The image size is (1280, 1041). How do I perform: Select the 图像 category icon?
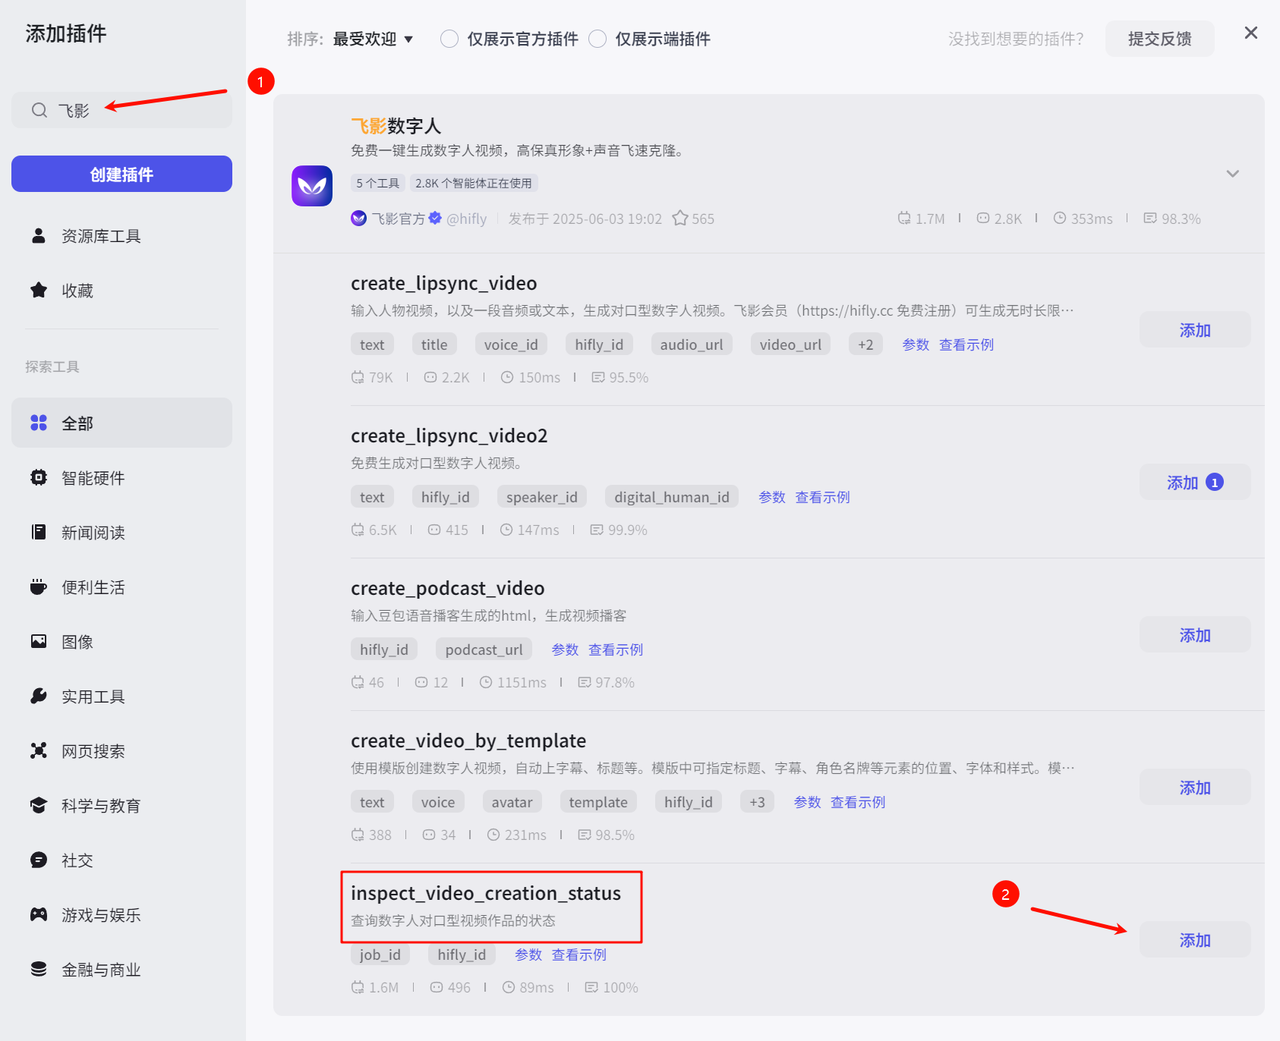point(39,642)
